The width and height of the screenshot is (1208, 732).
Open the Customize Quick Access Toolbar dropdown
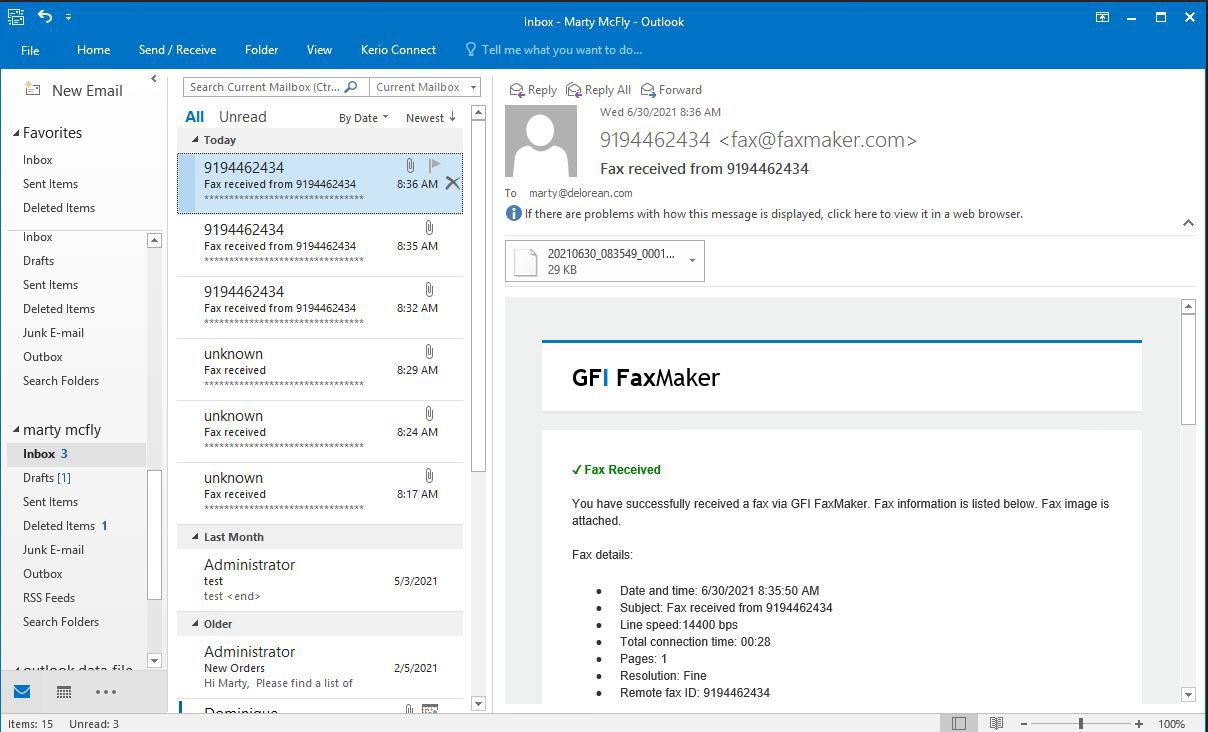(68, 18)
